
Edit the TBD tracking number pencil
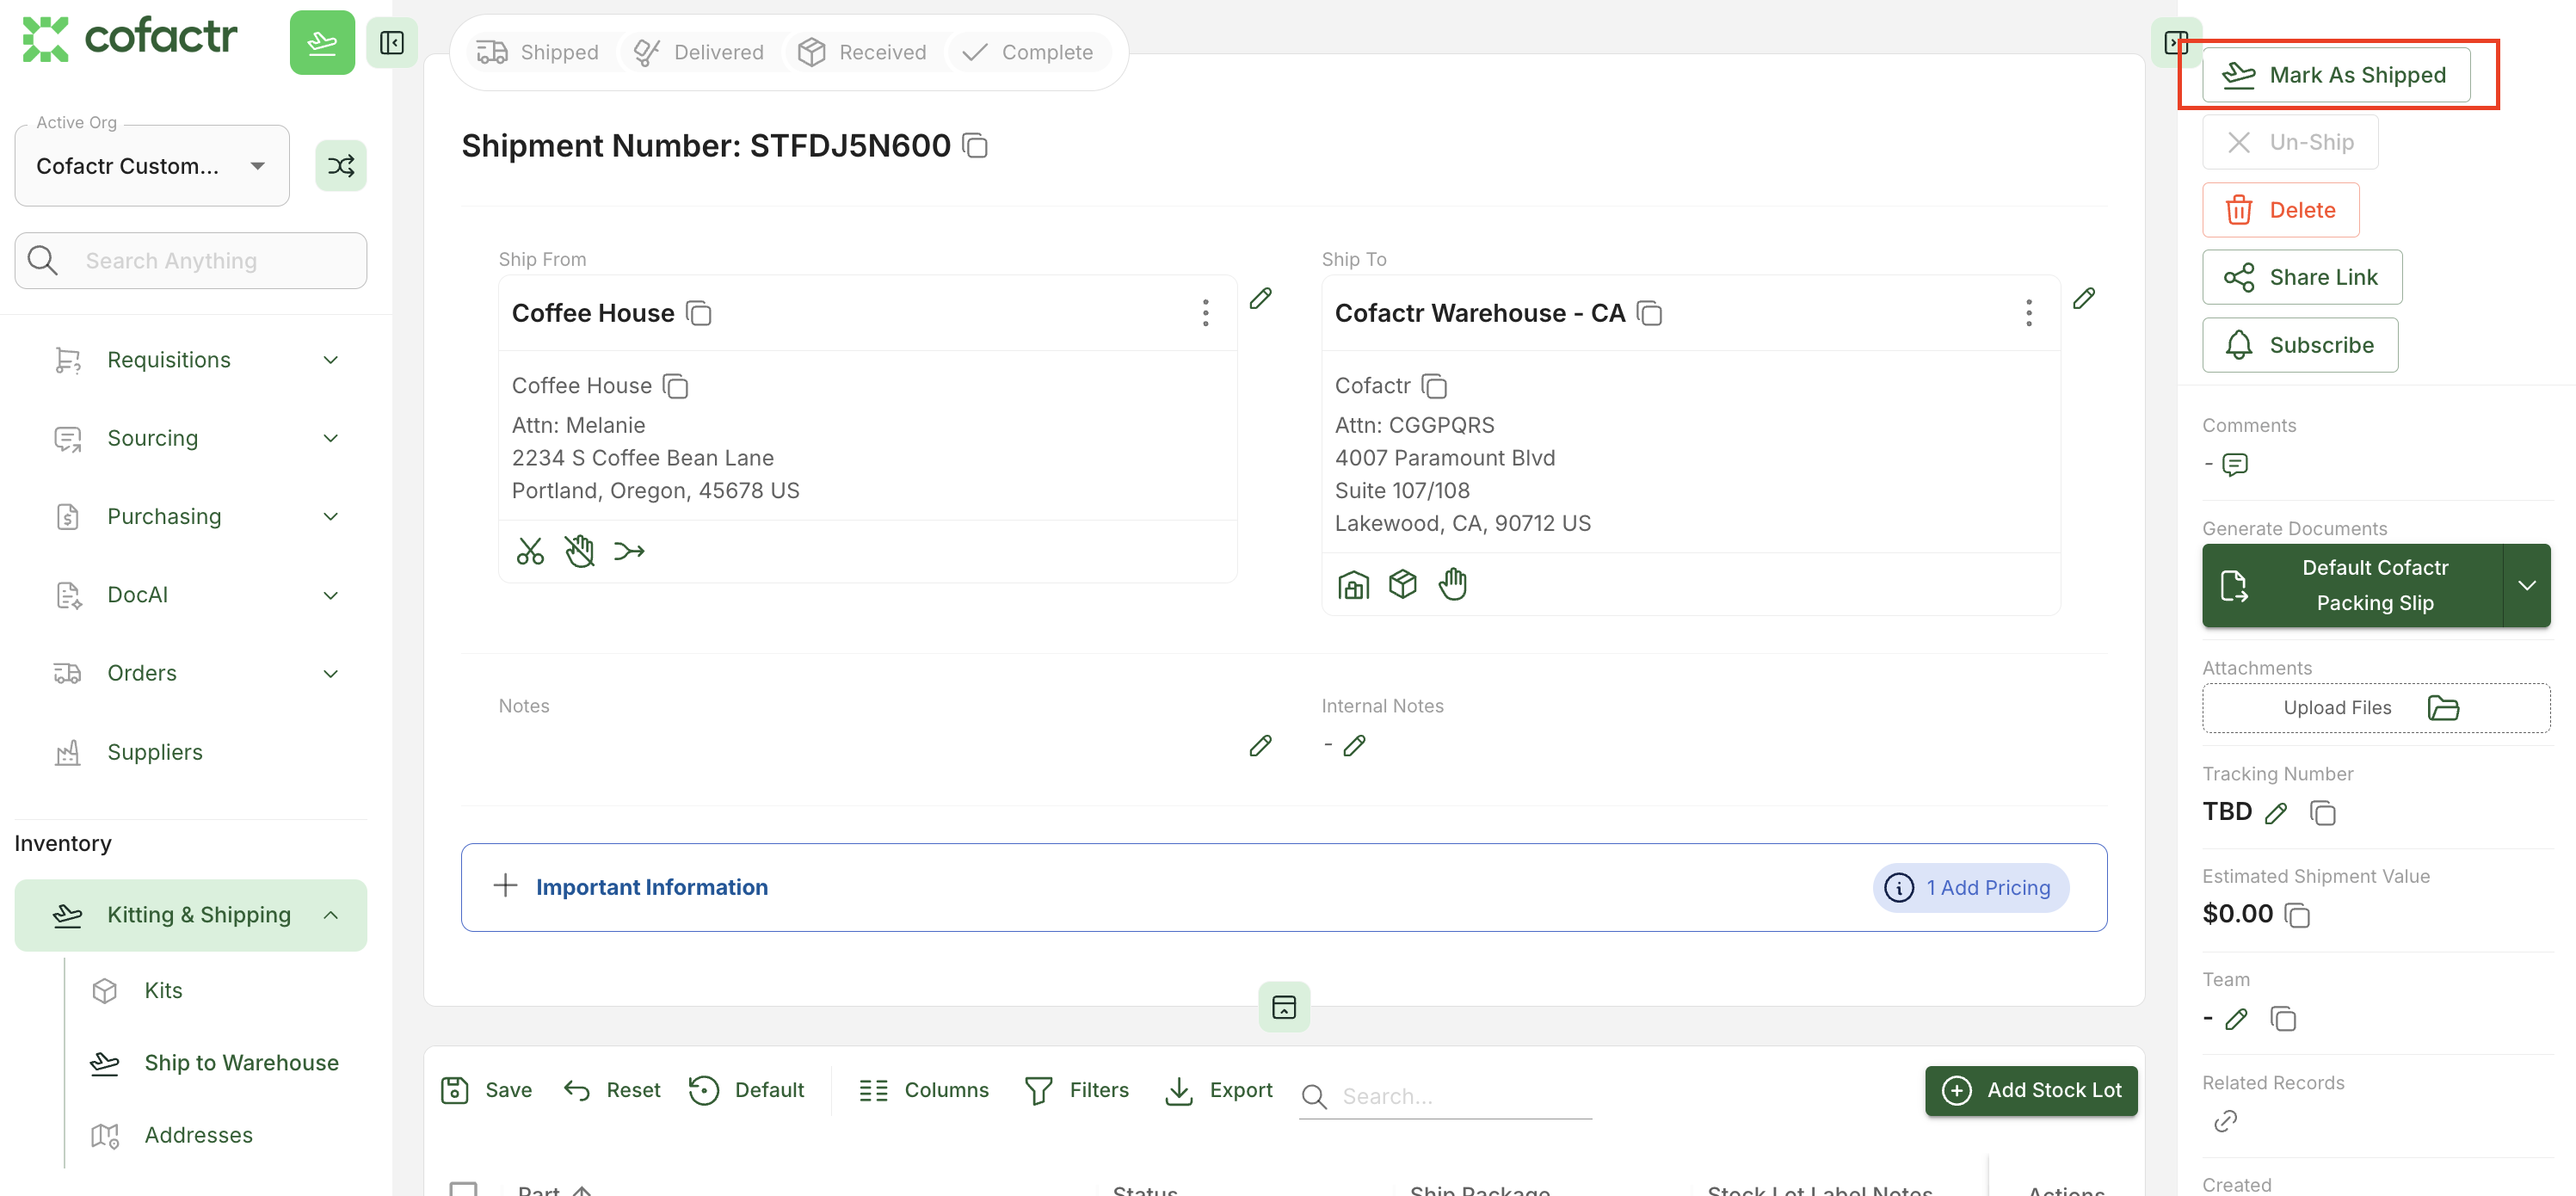click(2276, 813)
